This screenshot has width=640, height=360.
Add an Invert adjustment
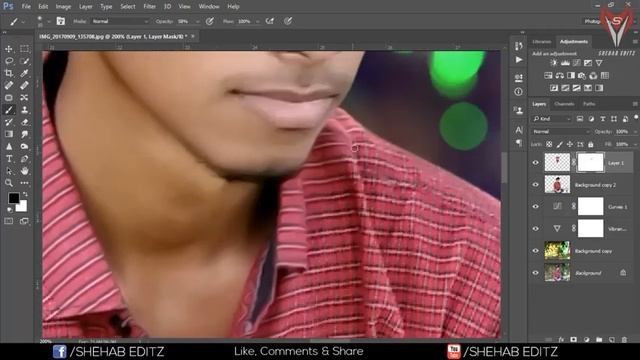pos(554,88)
